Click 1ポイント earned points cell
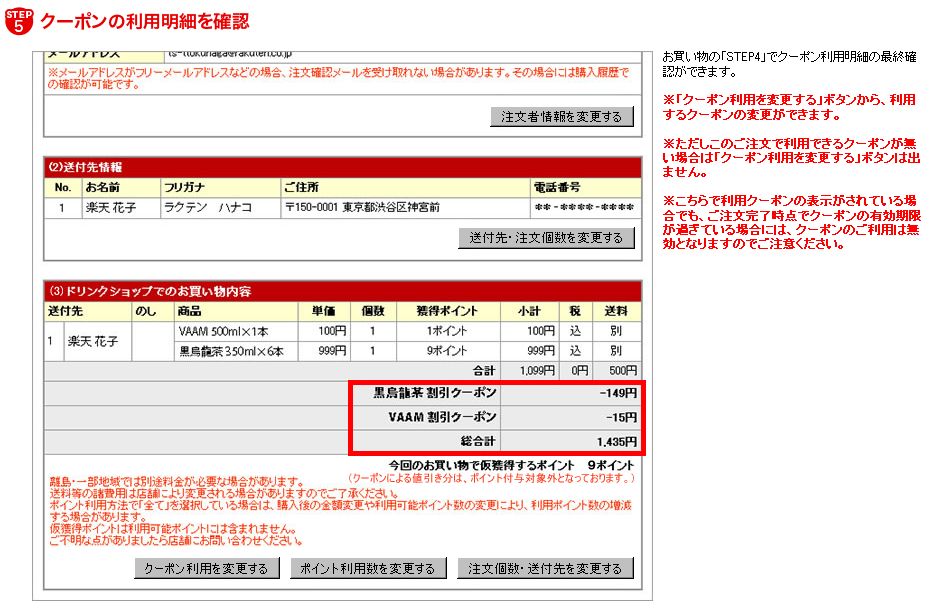 [447, 331]
